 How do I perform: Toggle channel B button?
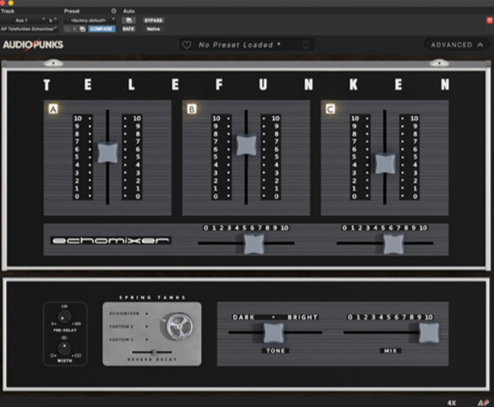[x=192, y=109]
